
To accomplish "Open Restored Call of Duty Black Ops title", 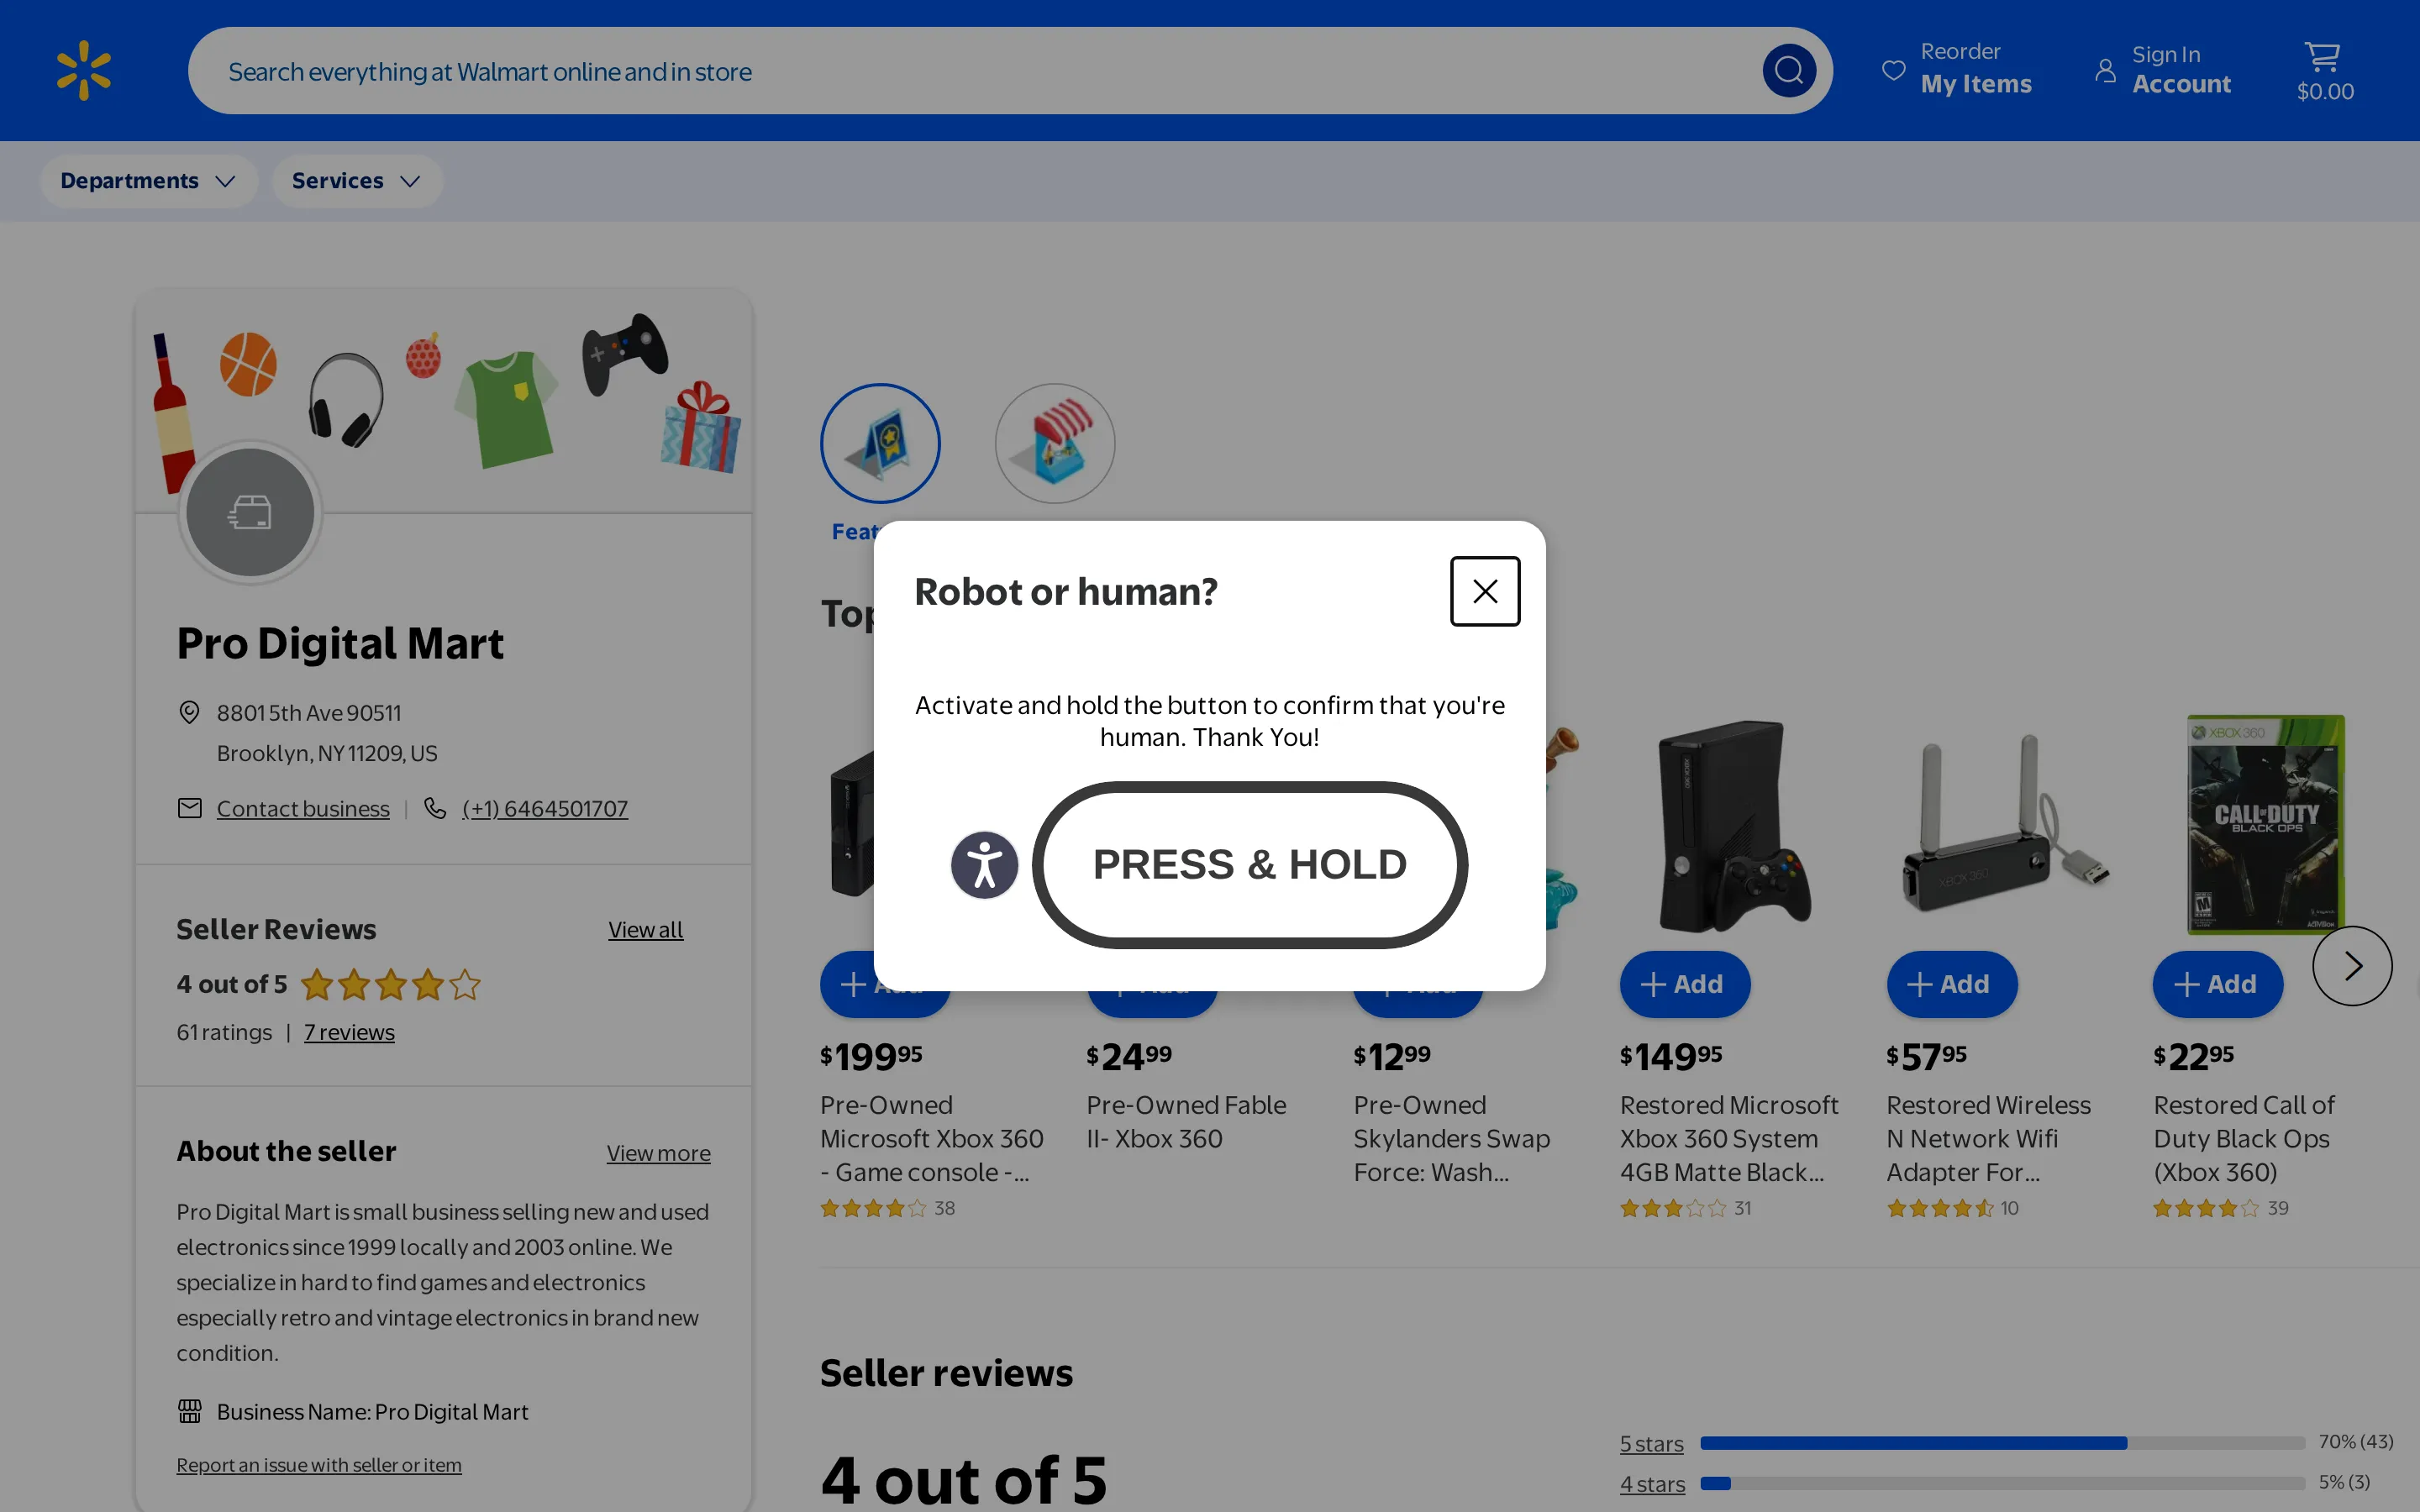I will click(x=2244, y=1138).
